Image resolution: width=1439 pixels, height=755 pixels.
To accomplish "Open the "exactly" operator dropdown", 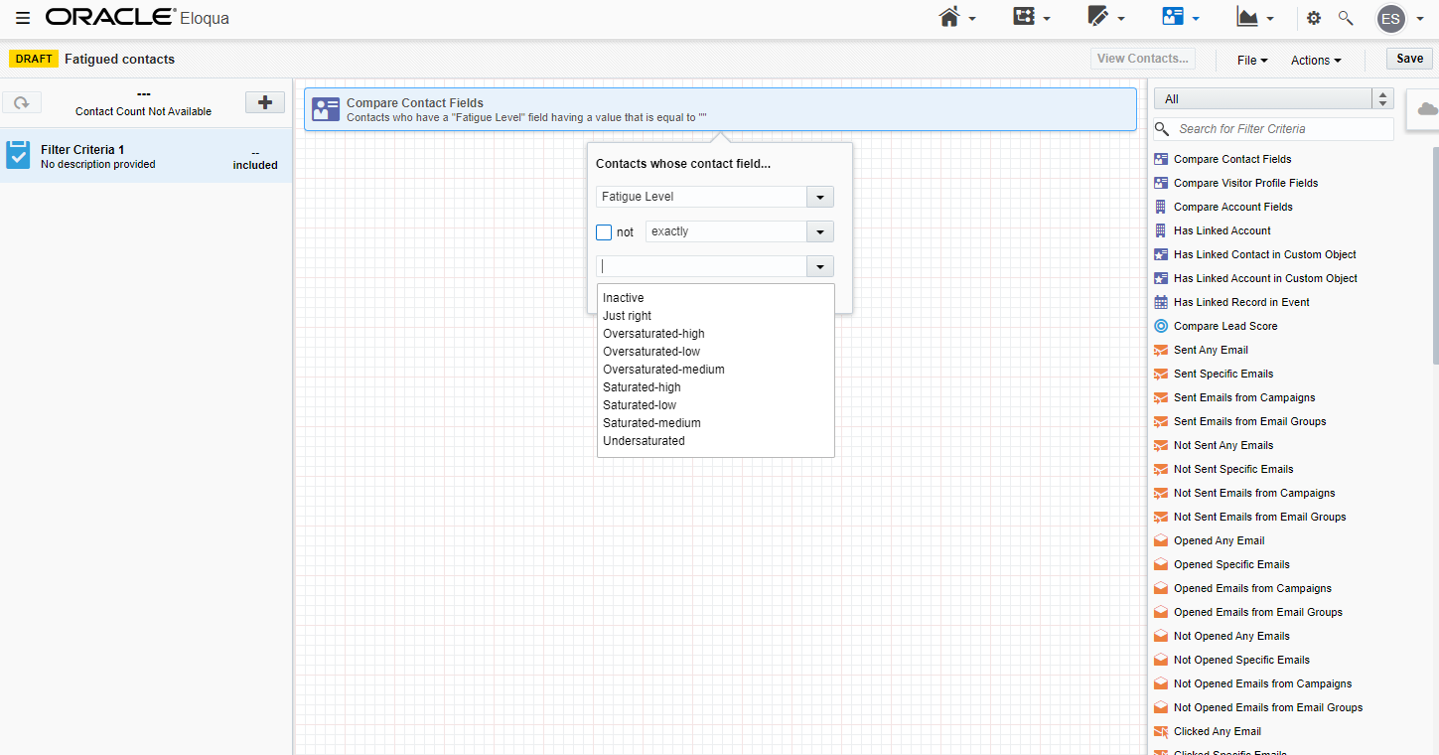I will (x=819, y=231).
